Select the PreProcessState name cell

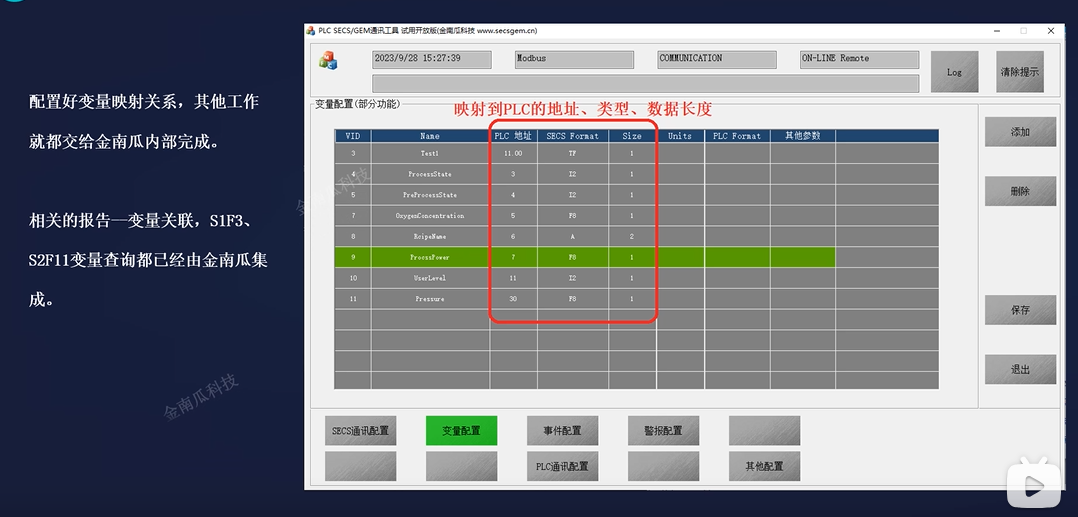click(x=430, y=195)
